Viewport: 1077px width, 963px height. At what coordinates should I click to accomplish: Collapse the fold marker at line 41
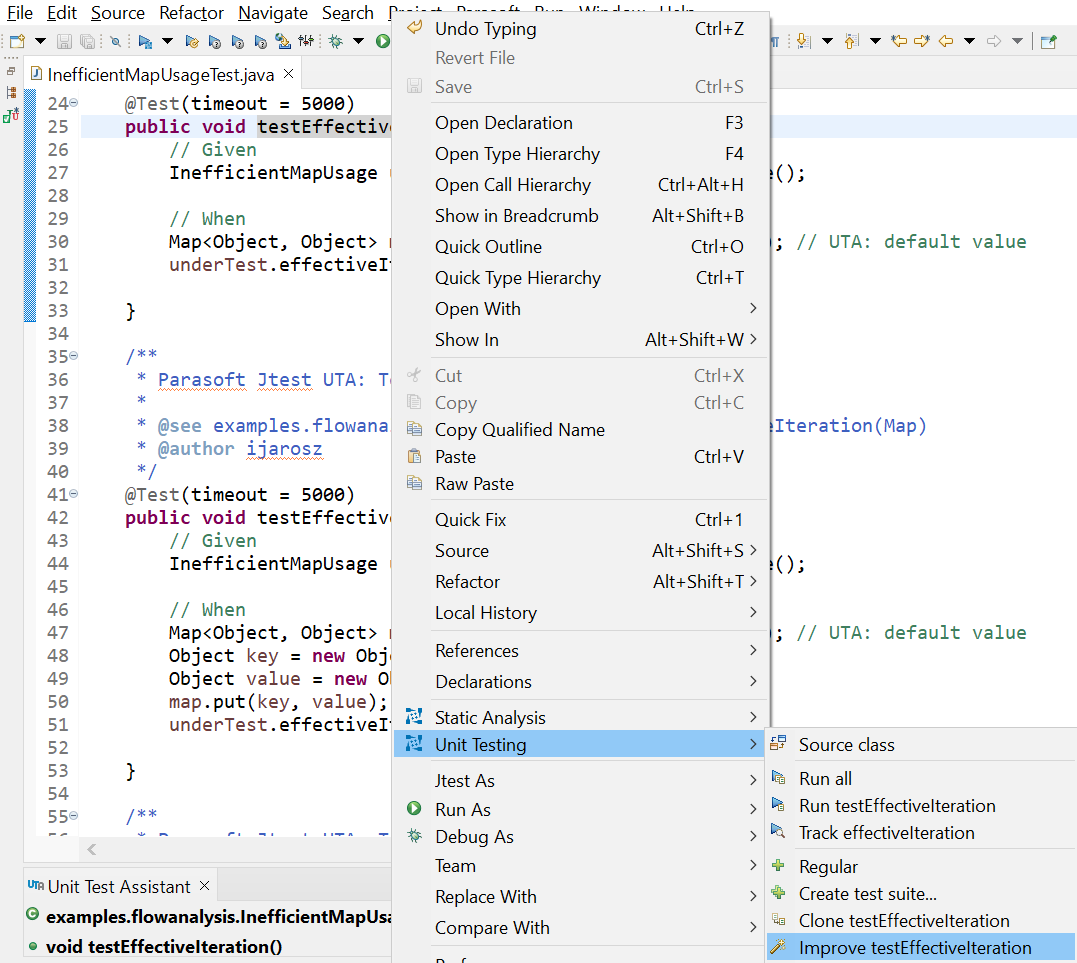[x=73, y=494]
